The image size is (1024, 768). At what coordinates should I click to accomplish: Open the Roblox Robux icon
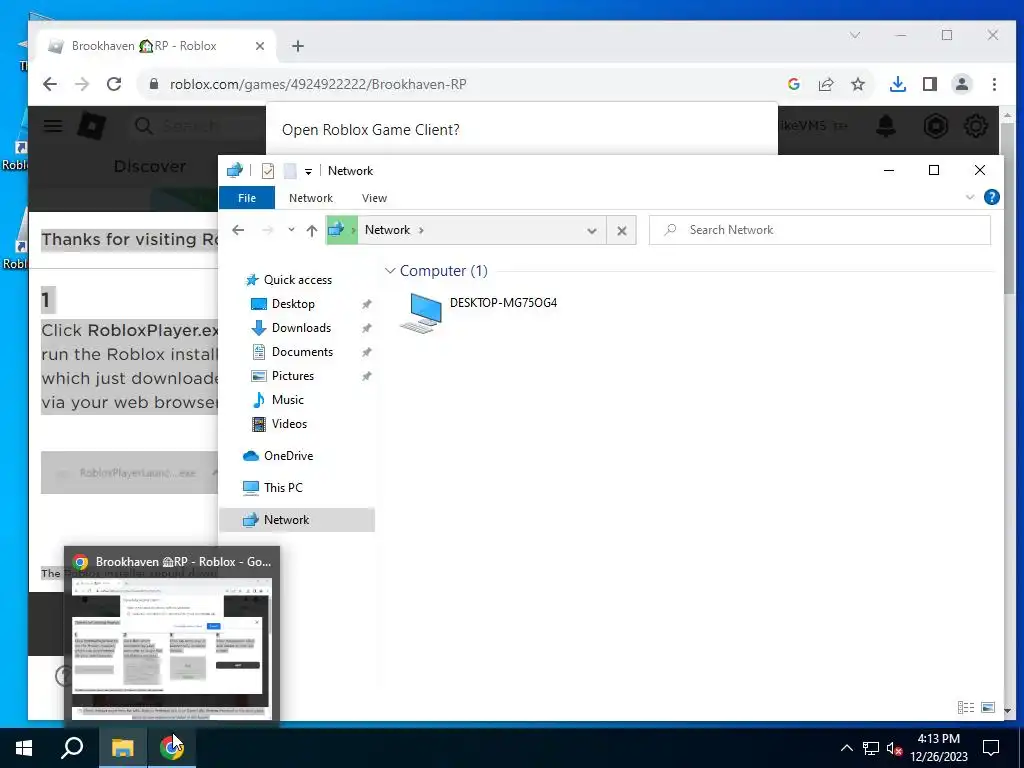pyautogui.click(x=935, y=125)
